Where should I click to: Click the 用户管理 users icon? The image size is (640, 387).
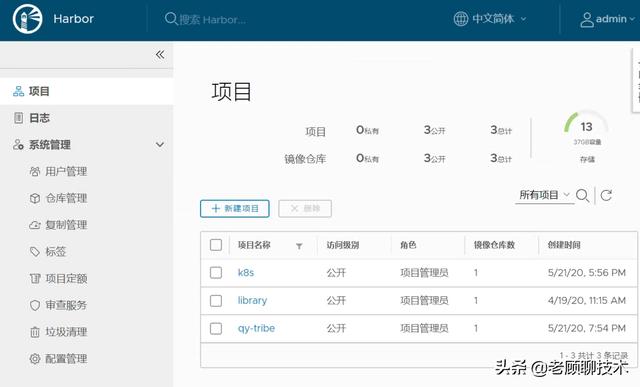[x=35, y=171]
